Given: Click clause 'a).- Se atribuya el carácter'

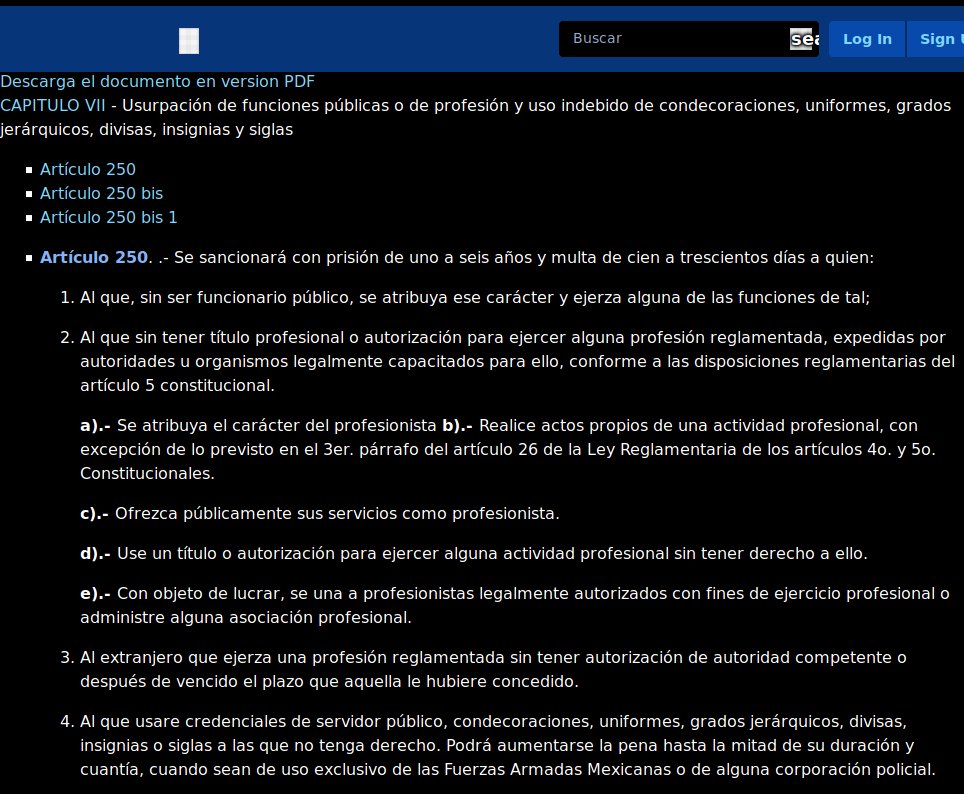Looking at the screenshot, I should [258, 426].
